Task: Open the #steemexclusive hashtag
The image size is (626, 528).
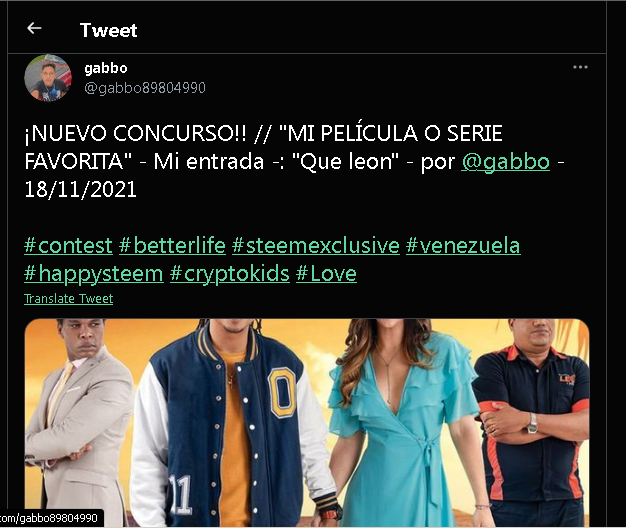Action: (x=316, y=245)
